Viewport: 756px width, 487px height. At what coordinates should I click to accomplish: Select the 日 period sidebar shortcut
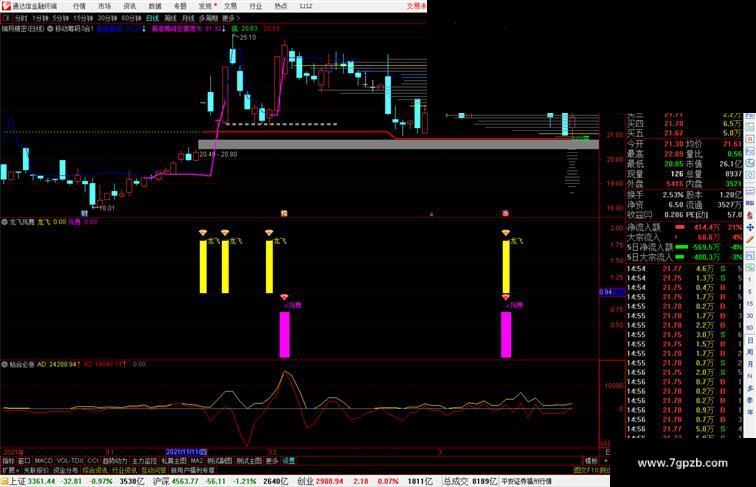pyautogui.click(x=750, y=340)
